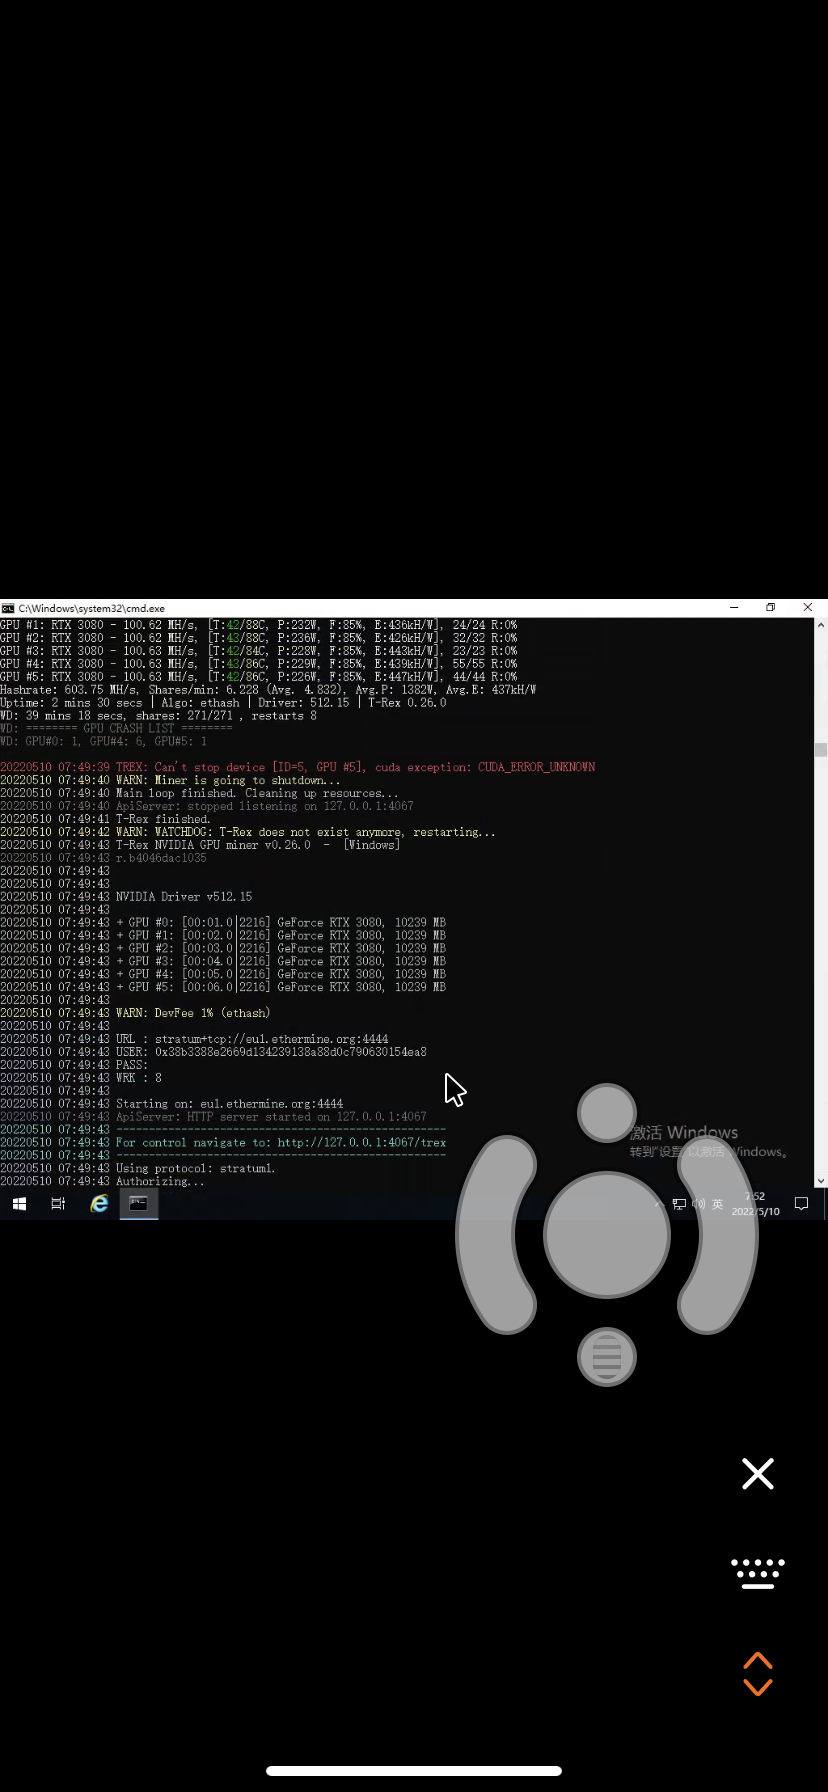The height and width of the screenshot is (1792, 828).
Task: Open the volume tray icon
Action: (x=698, y=1204)
